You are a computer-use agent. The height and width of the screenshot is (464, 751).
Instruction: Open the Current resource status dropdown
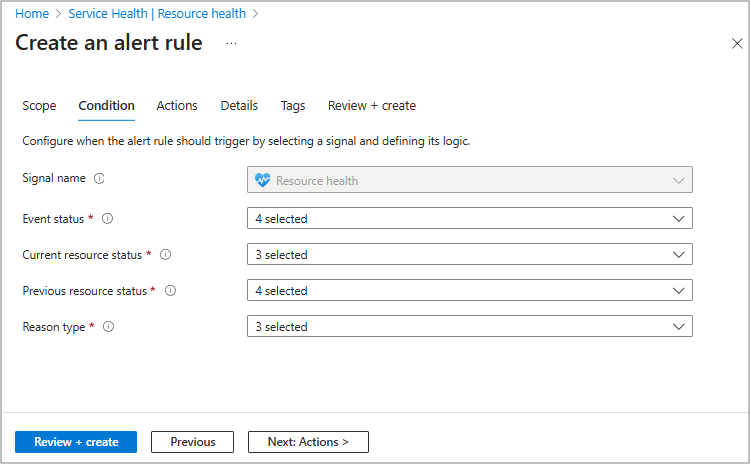click(x=469, y=254)
